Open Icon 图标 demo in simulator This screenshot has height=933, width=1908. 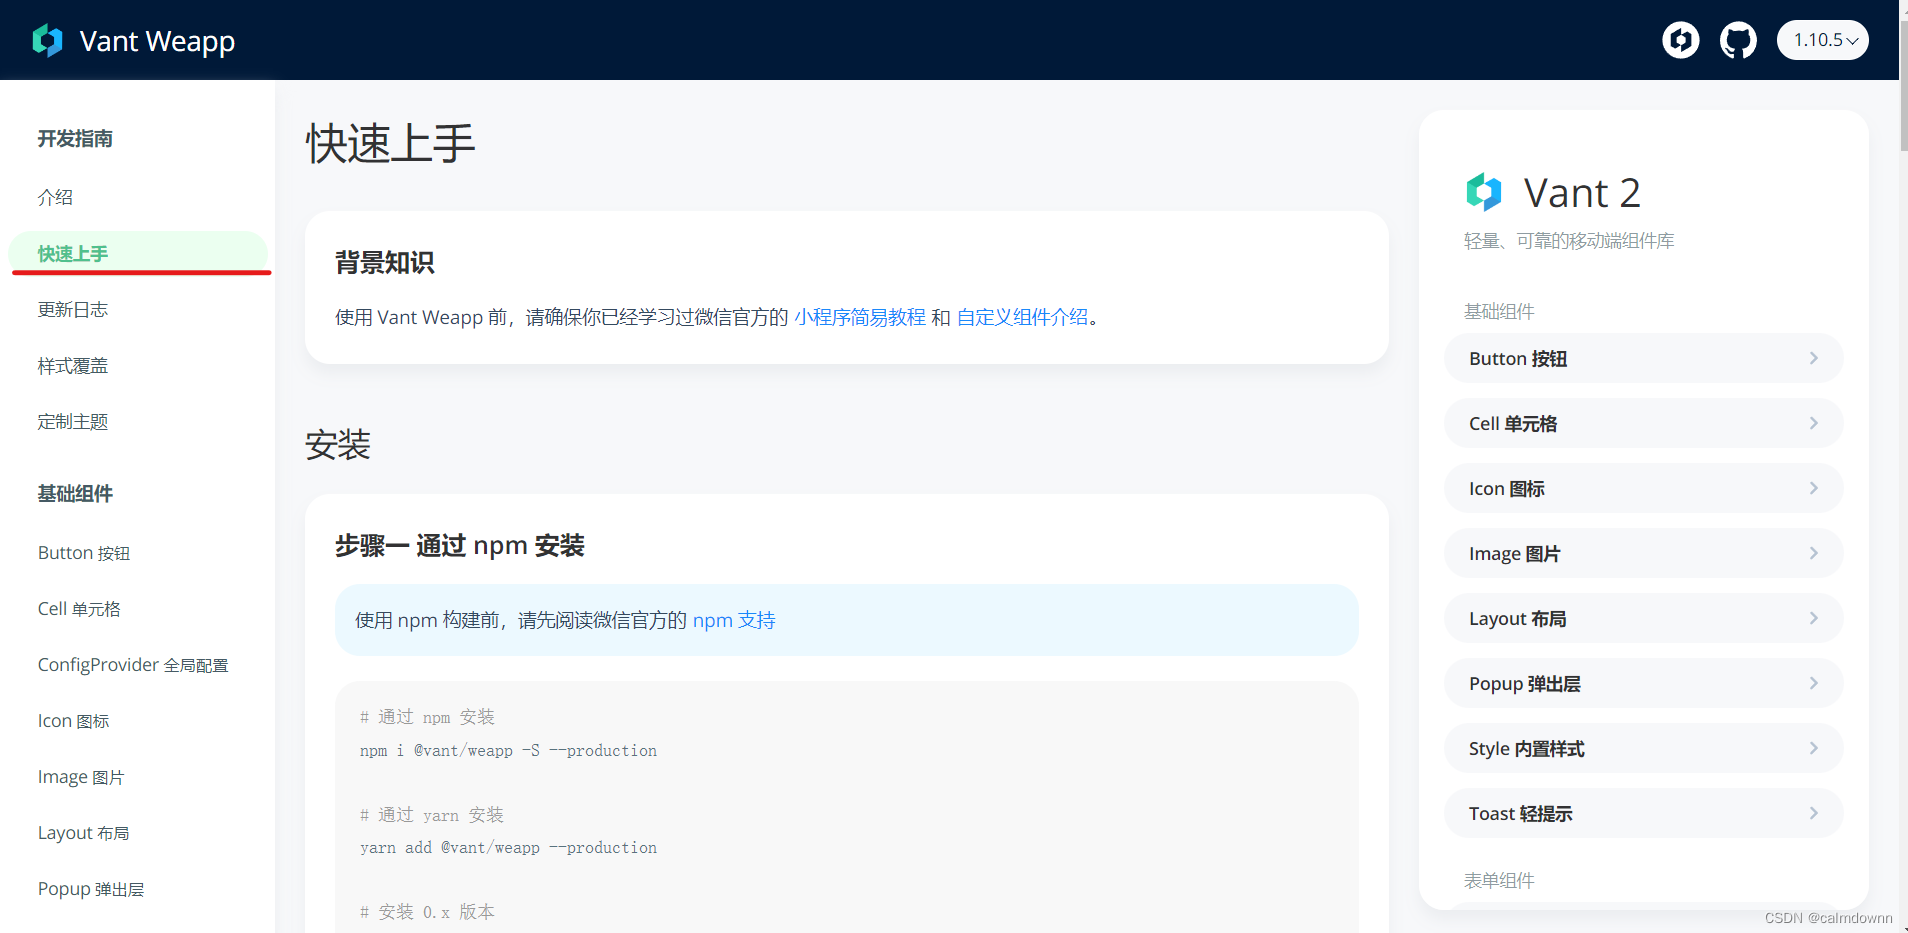pyautogui.click(x=1643, y=488)
